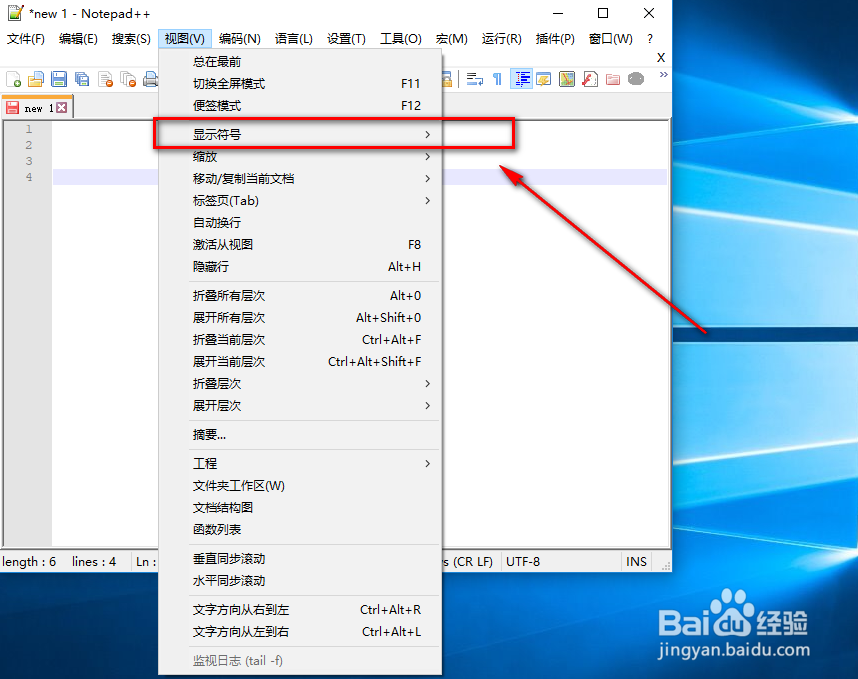Select 文字方向从右到左 item

pos(300,610)
